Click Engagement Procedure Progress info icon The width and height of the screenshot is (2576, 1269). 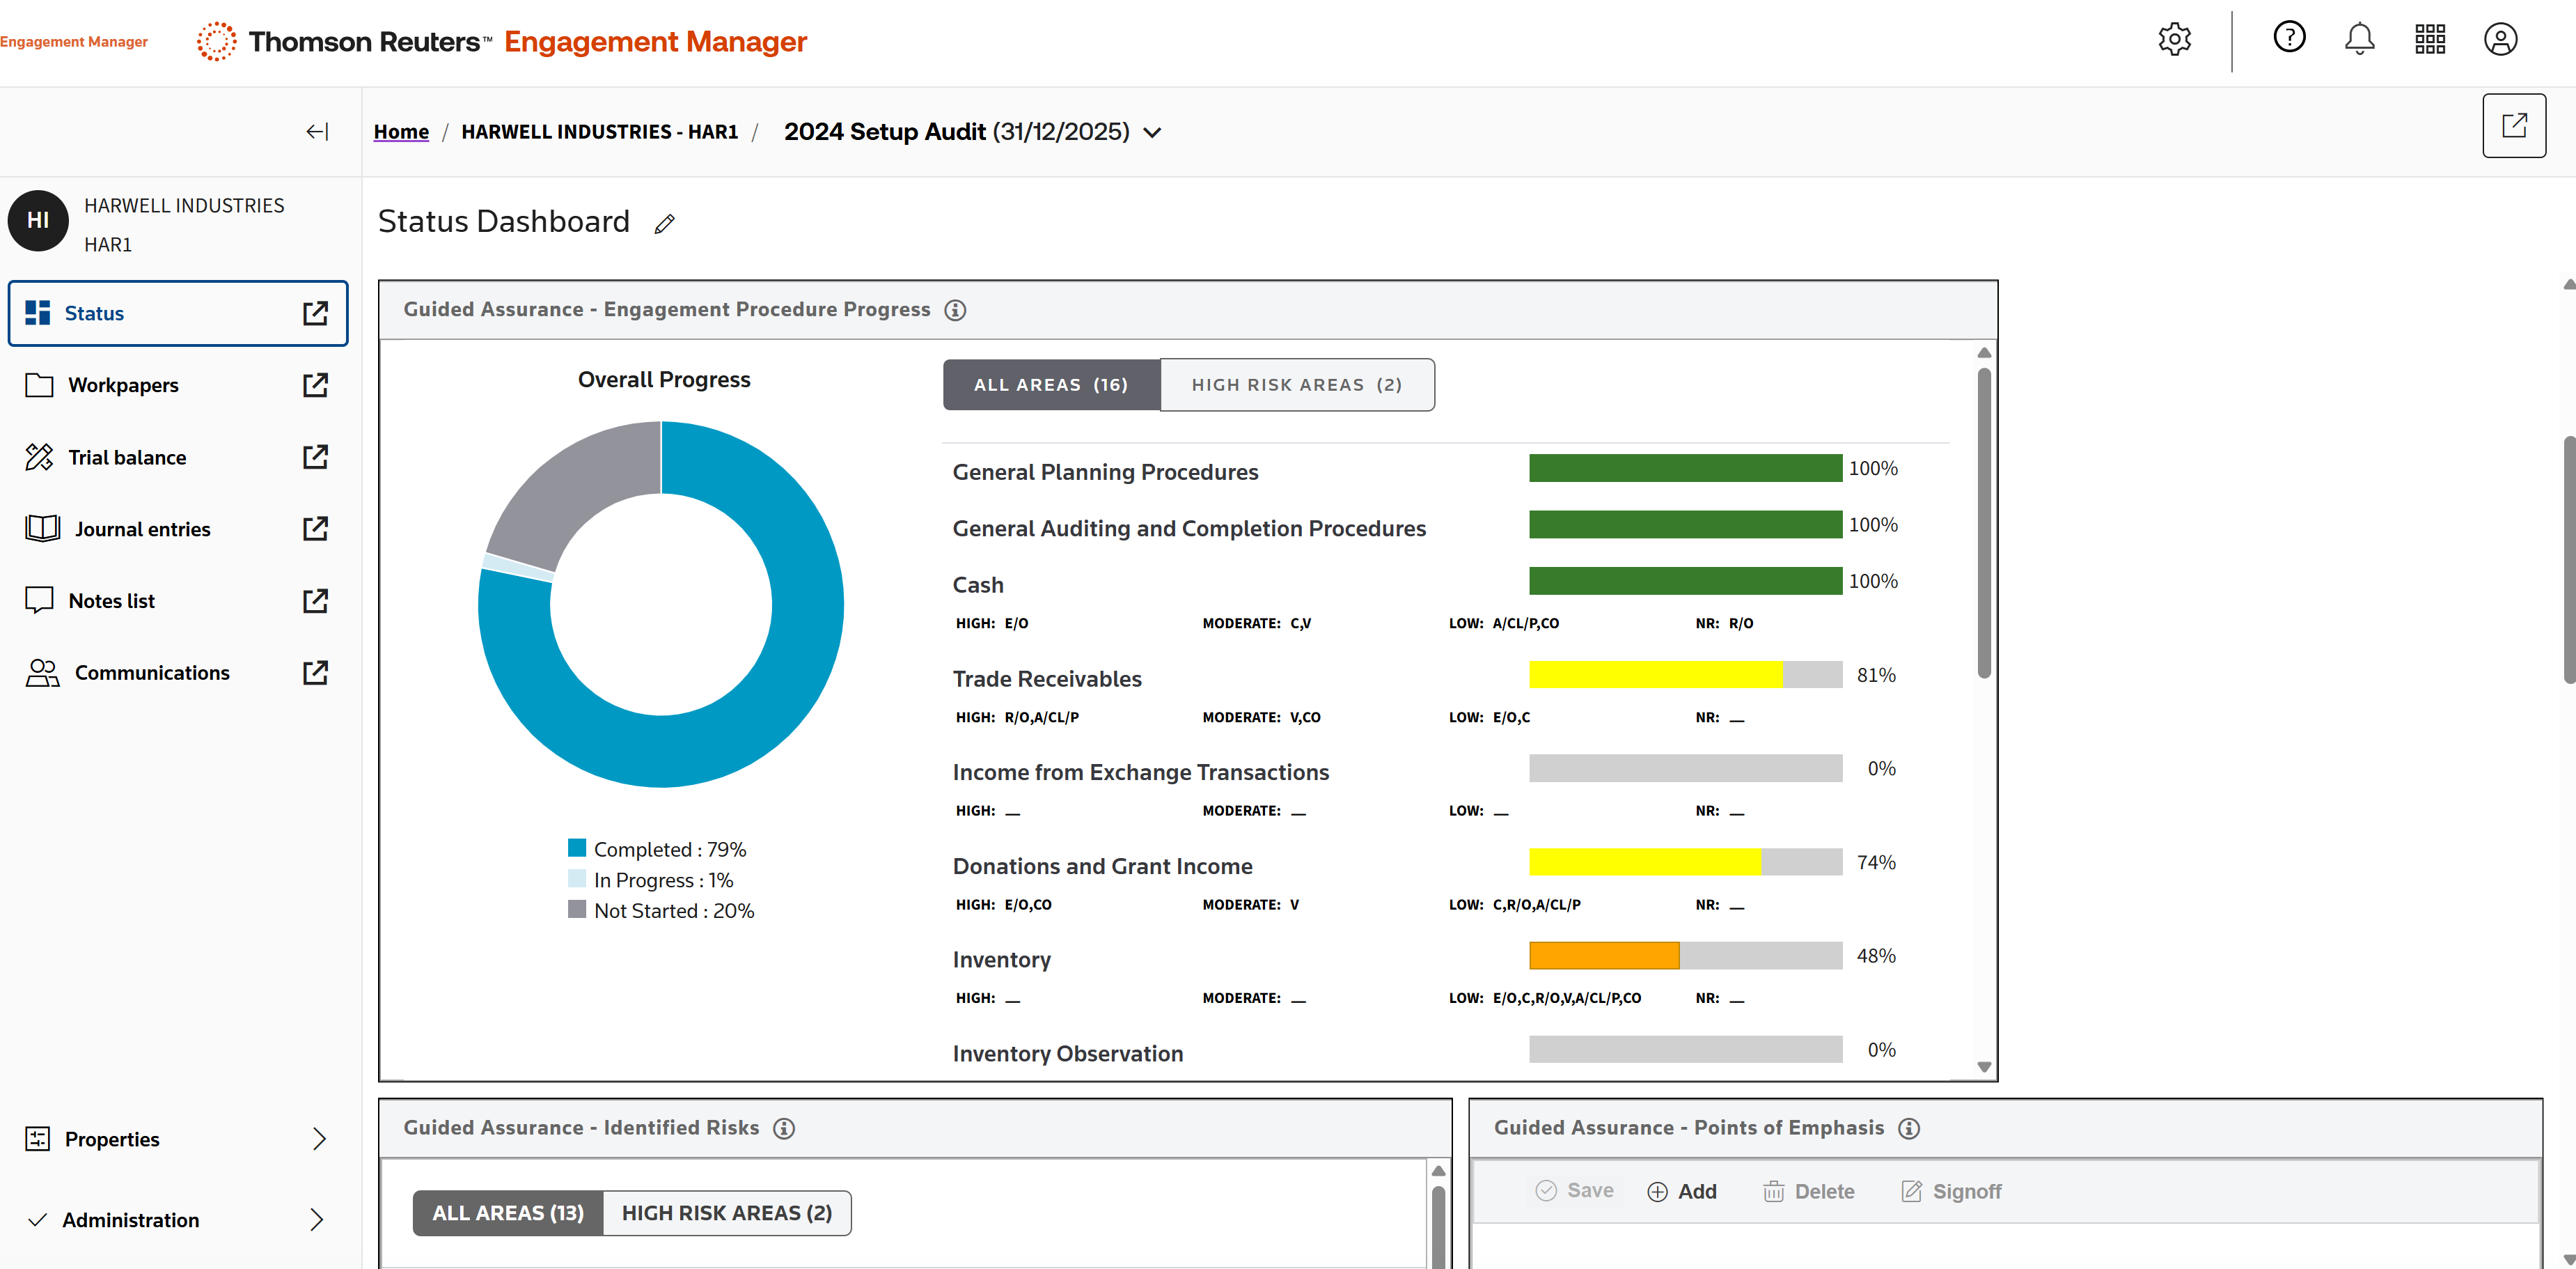coord(955,310)
